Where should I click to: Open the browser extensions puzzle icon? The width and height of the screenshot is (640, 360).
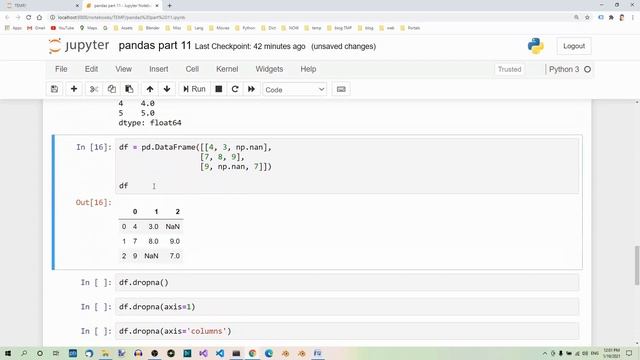click(x=611, y=17)
